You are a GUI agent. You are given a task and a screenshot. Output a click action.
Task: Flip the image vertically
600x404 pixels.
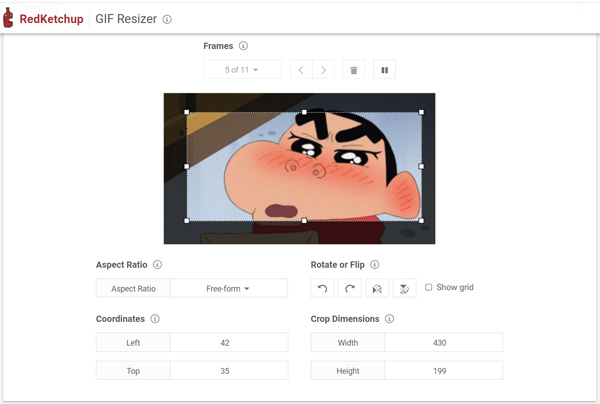click(x=404, y=288)
